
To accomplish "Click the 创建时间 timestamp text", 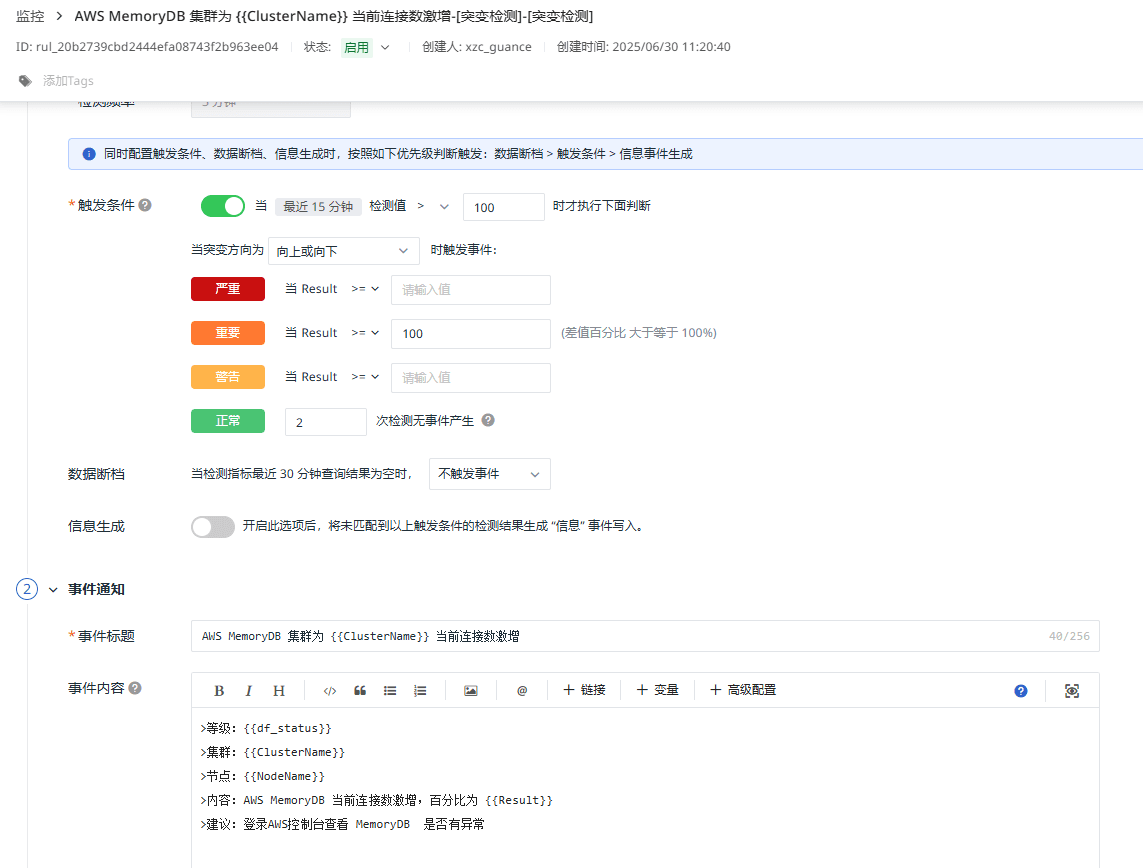I will point(644,47).
